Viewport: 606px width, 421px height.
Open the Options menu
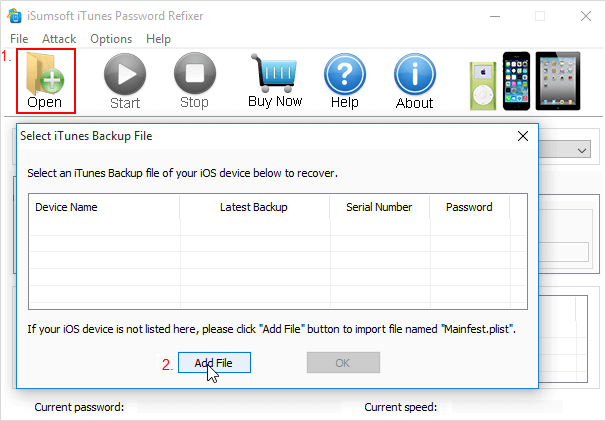coord(111,39)
